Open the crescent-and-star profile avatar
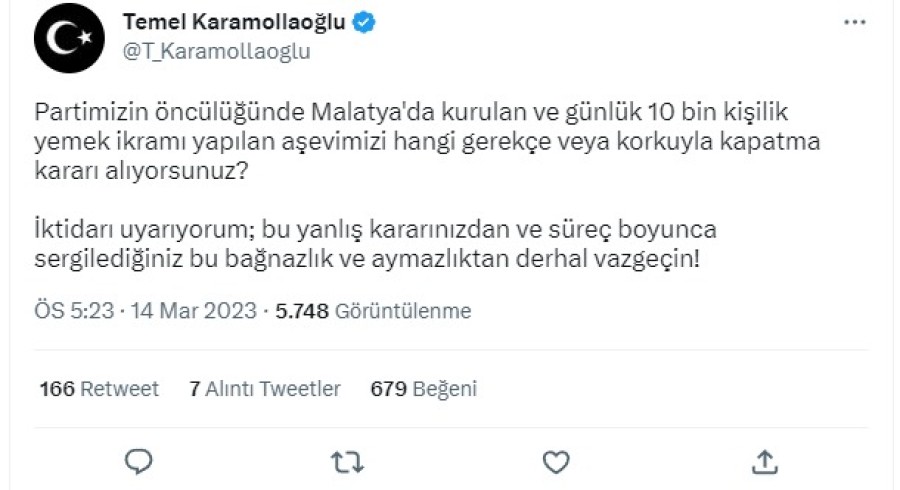The width and height of the screenshot is (900, 490). [x=70, y=38]
